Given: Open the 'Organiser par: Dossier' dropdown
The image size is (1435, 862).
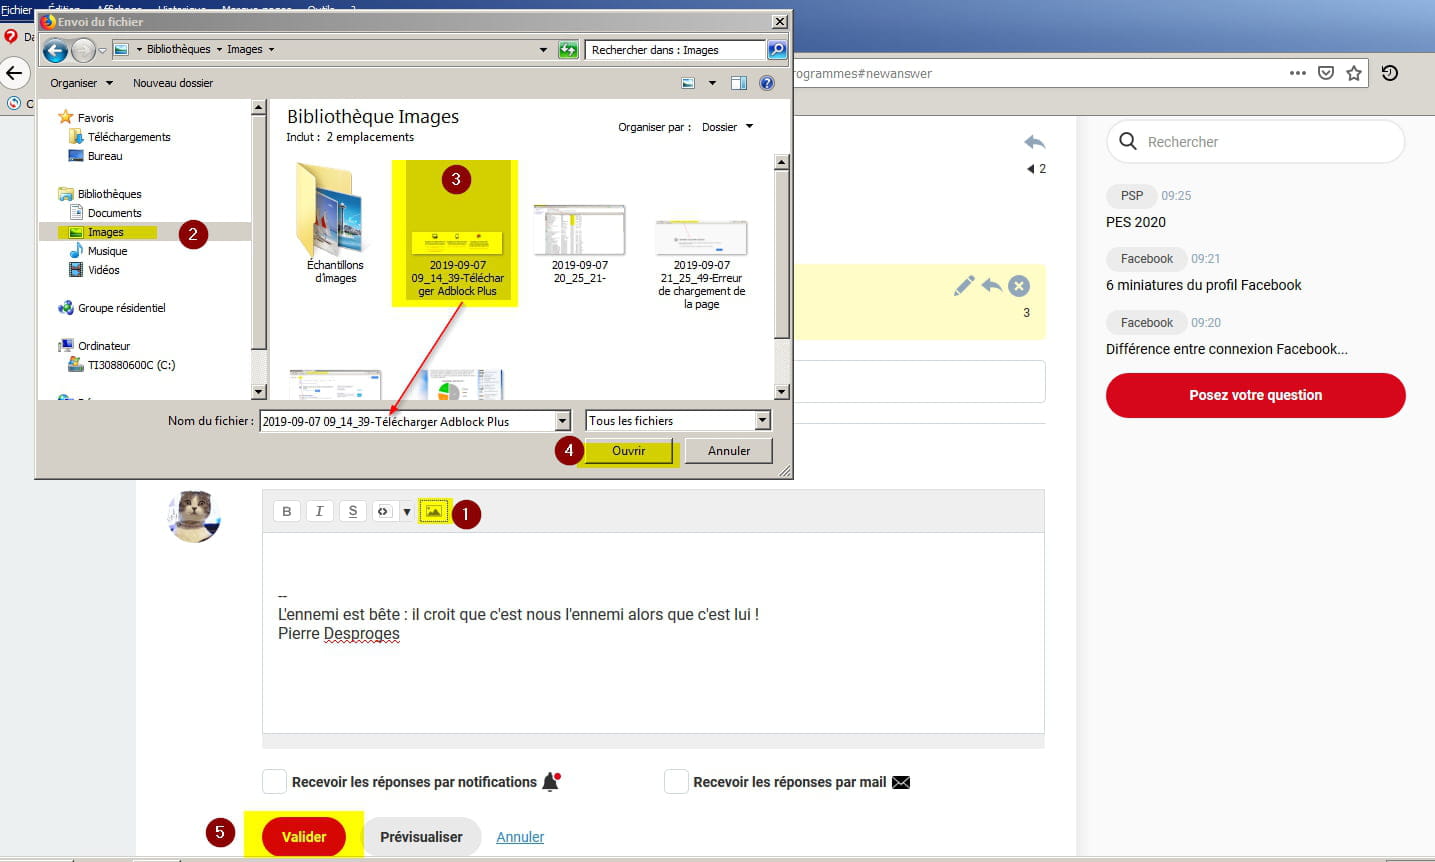Looking at the screenshot, I should pos(727,127).
